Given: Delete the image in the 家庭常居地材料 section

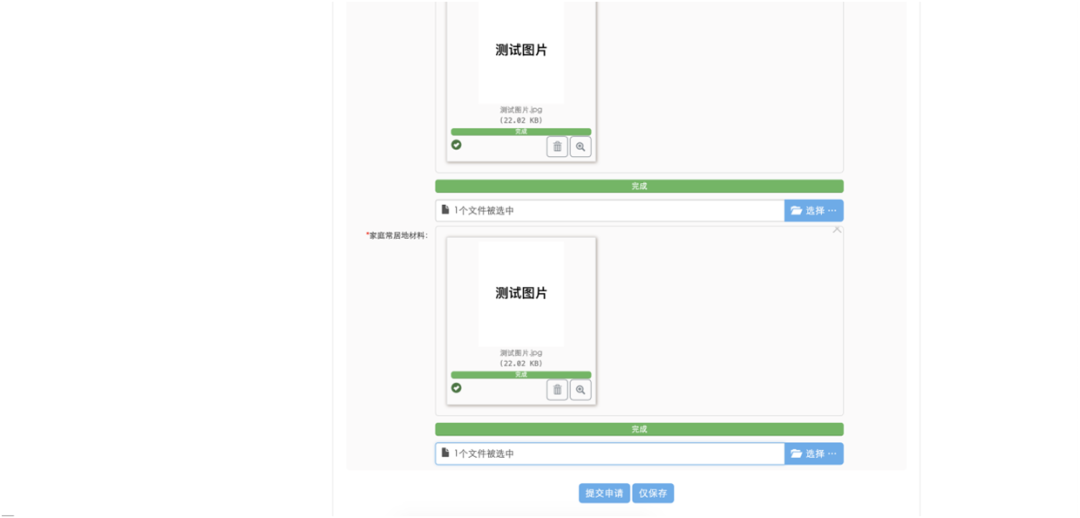Looking at the screenshot, I should [x=557, y=390].
